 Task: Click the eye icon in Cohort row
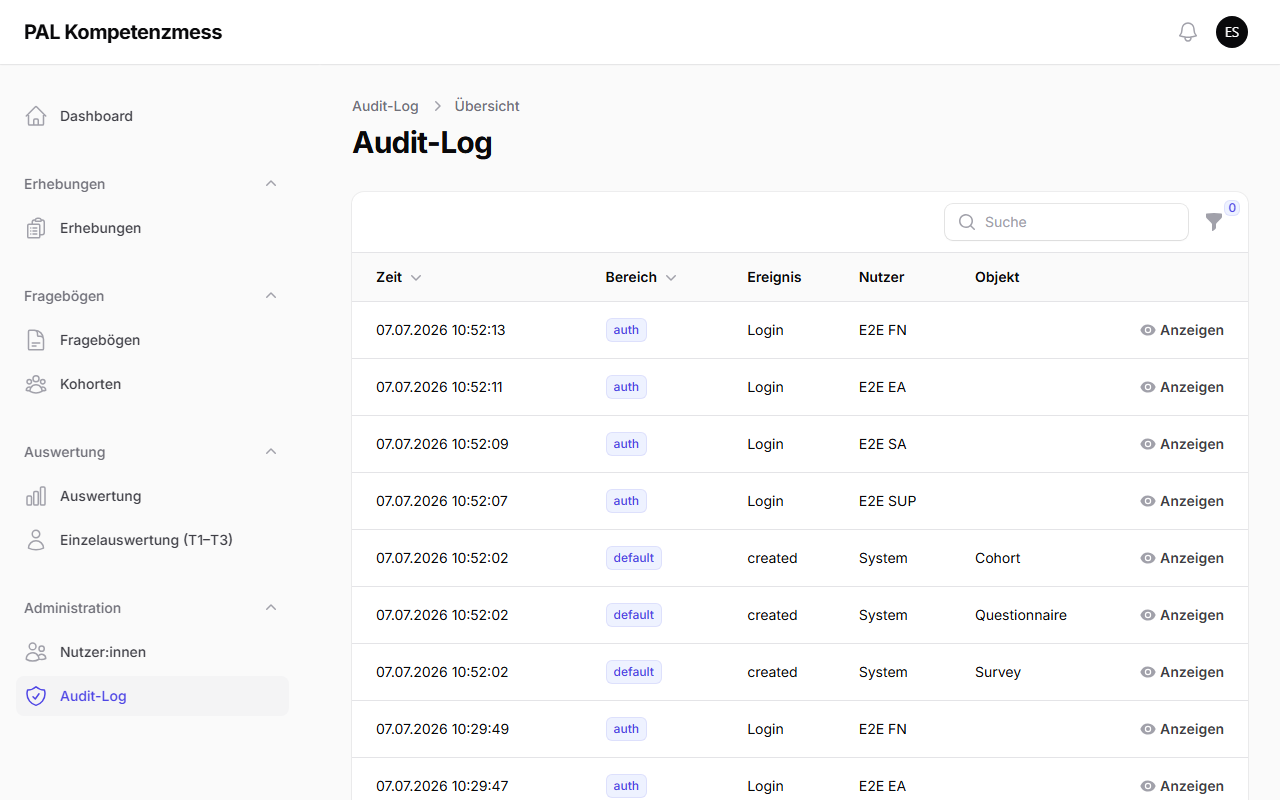(1148, 558)
